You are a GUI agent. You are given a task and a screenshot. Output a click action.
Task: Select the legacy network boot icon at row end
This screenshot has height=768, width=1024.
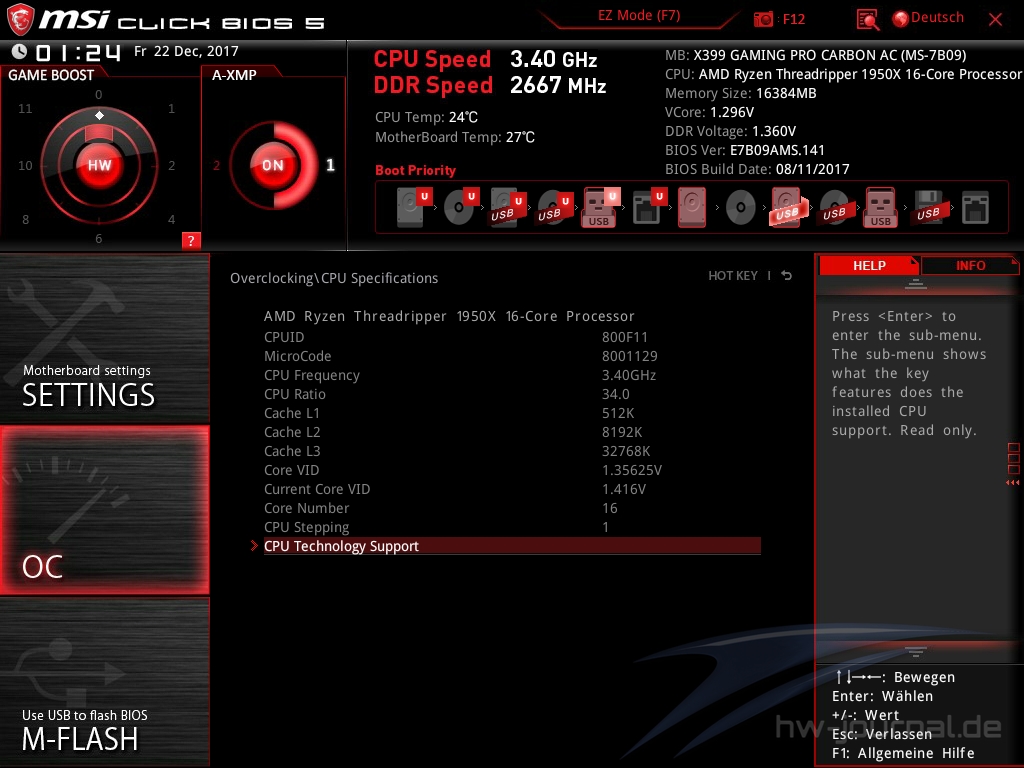tap(975, 208)
